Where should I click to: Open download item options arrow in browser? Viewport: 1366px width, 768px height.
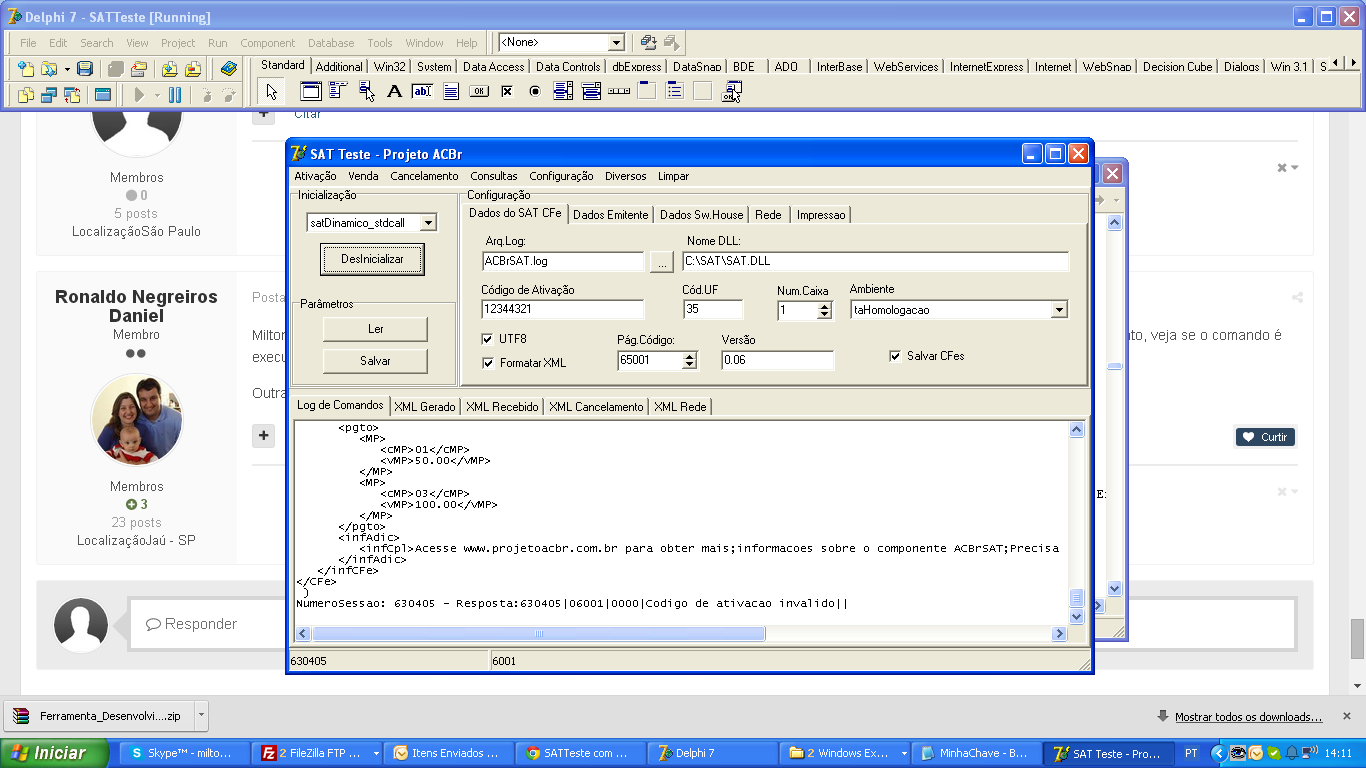[x=201, y=715]
